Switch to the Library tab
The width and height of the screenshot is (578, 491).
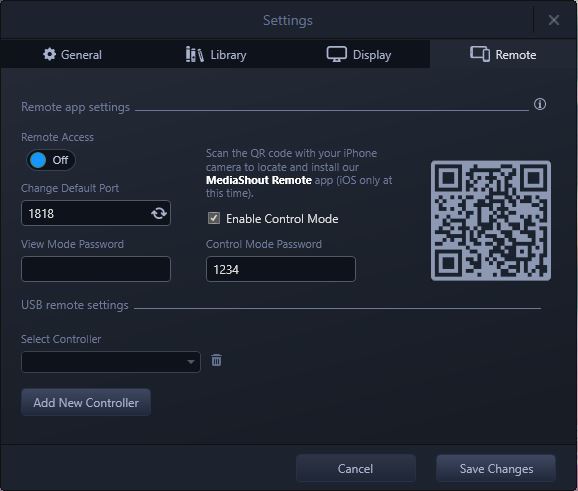tap(215, 55)
